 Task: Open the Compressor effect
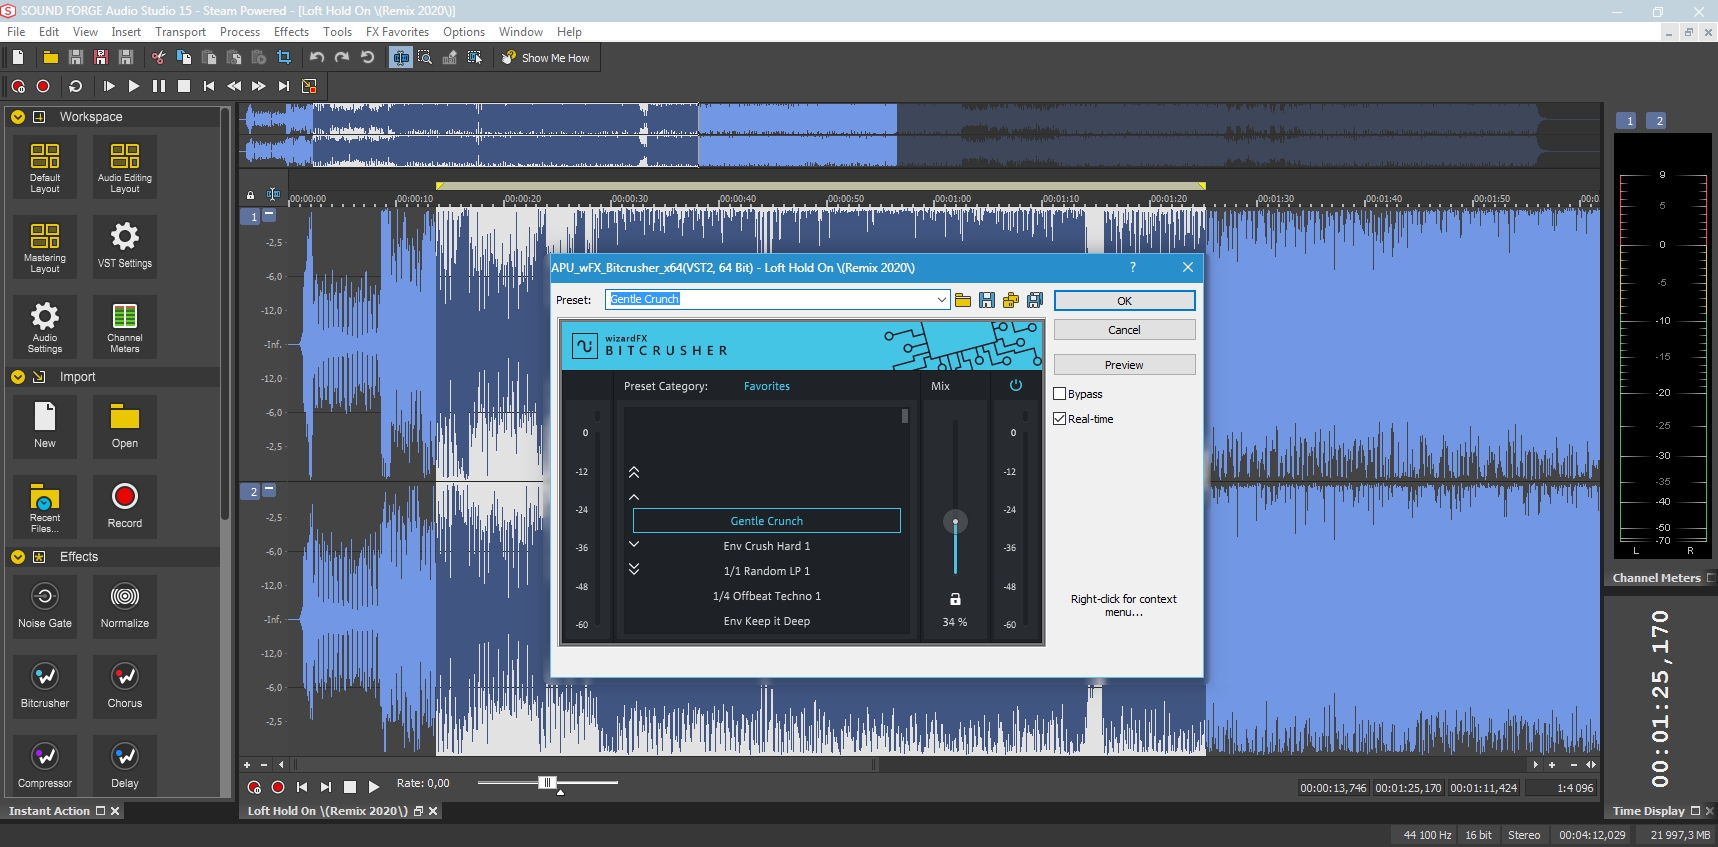point(45,765)
